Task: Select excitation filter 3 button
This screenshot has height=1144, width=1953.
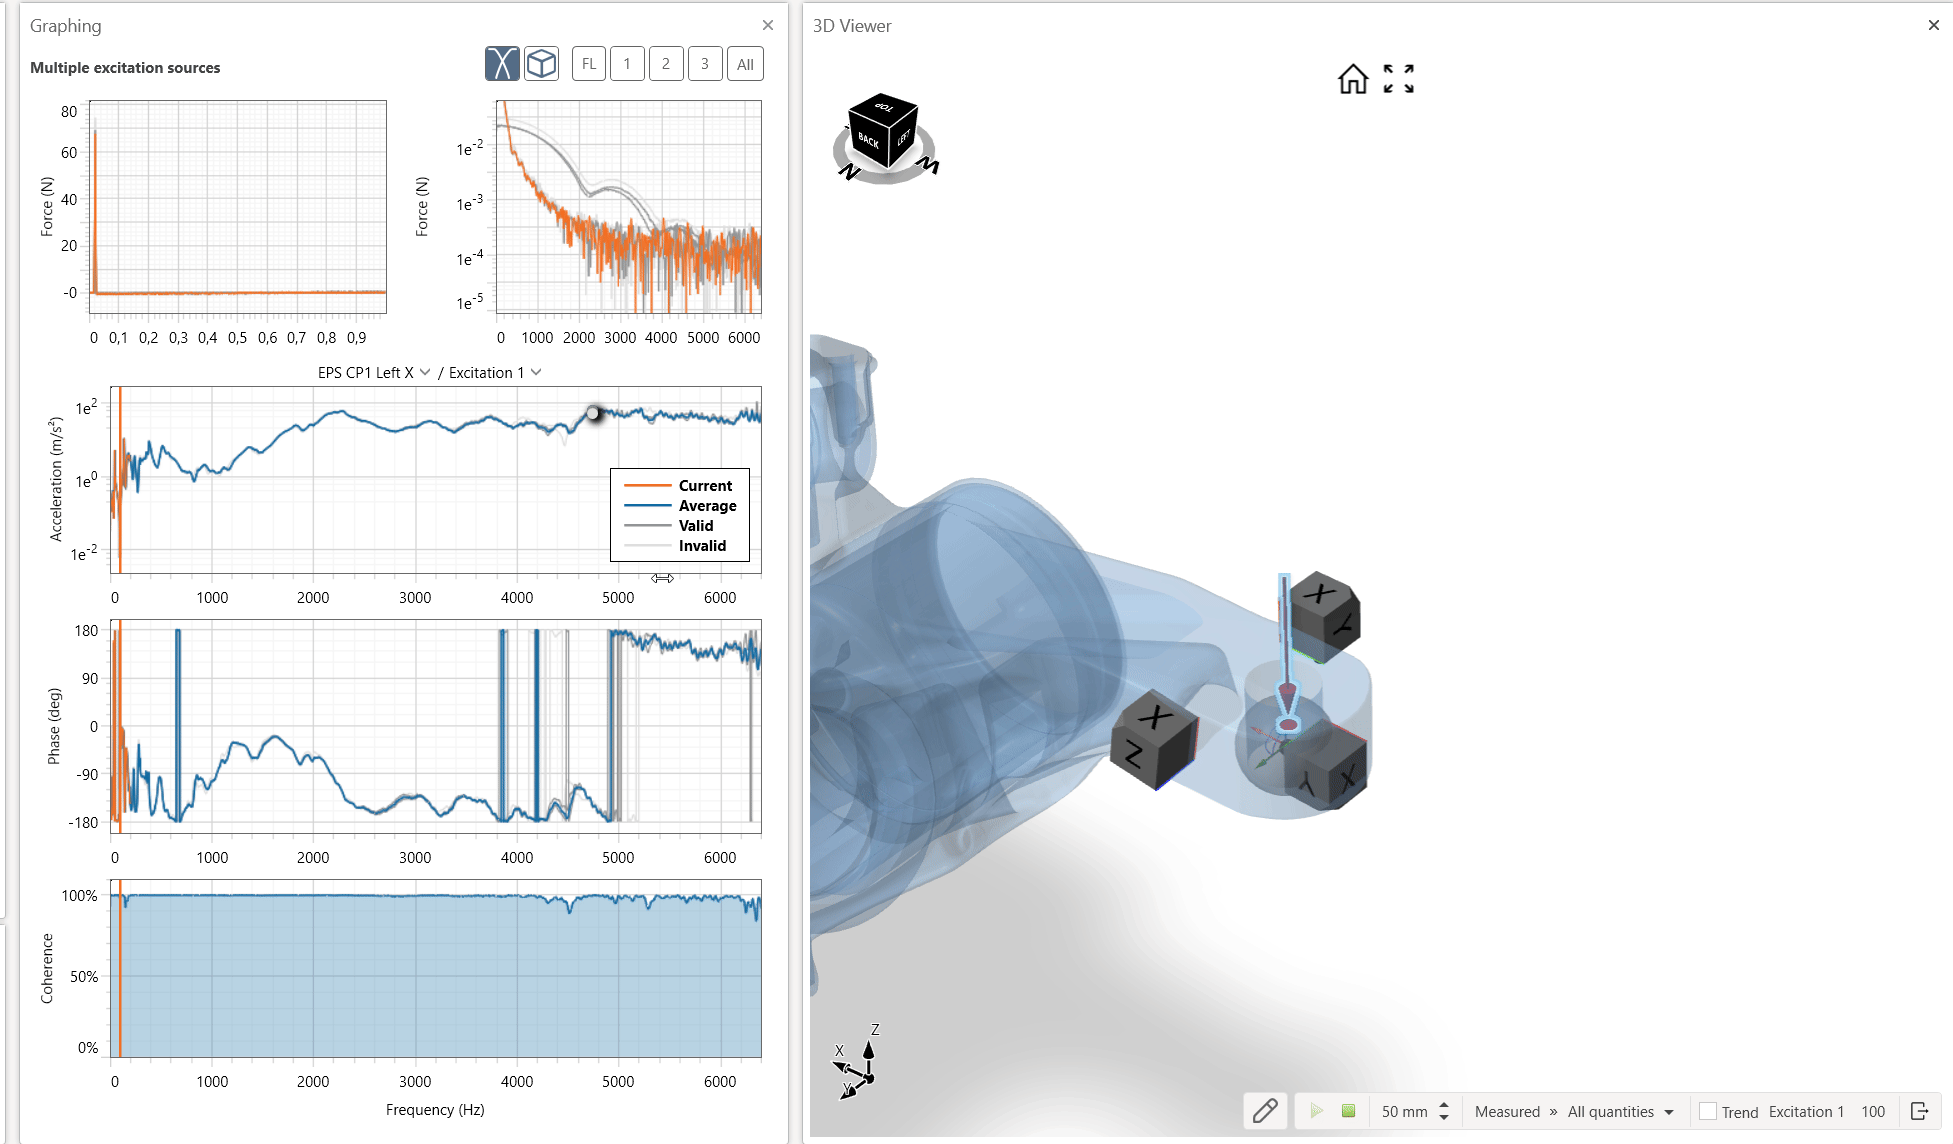Action: pyautogui.click(x=705, y=64)
